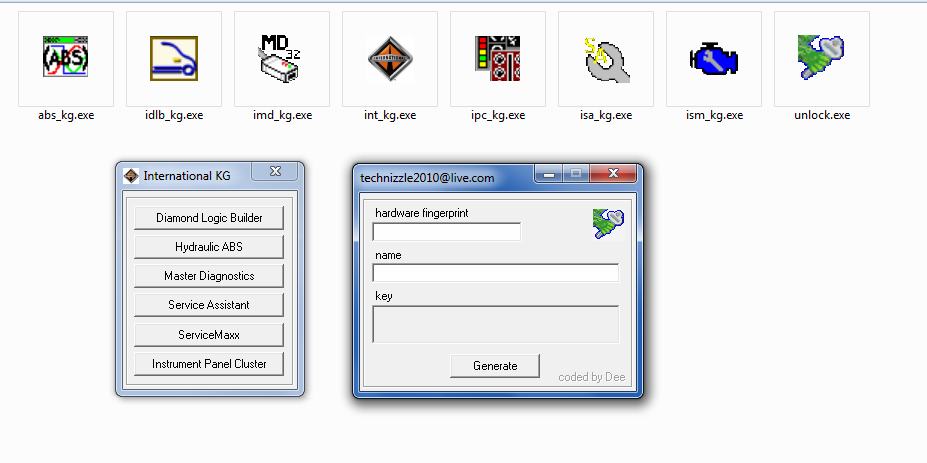Launch the Hydraulic ABS button
The height and width of the screenshot is (463, 927).
(x=209, y=247)
